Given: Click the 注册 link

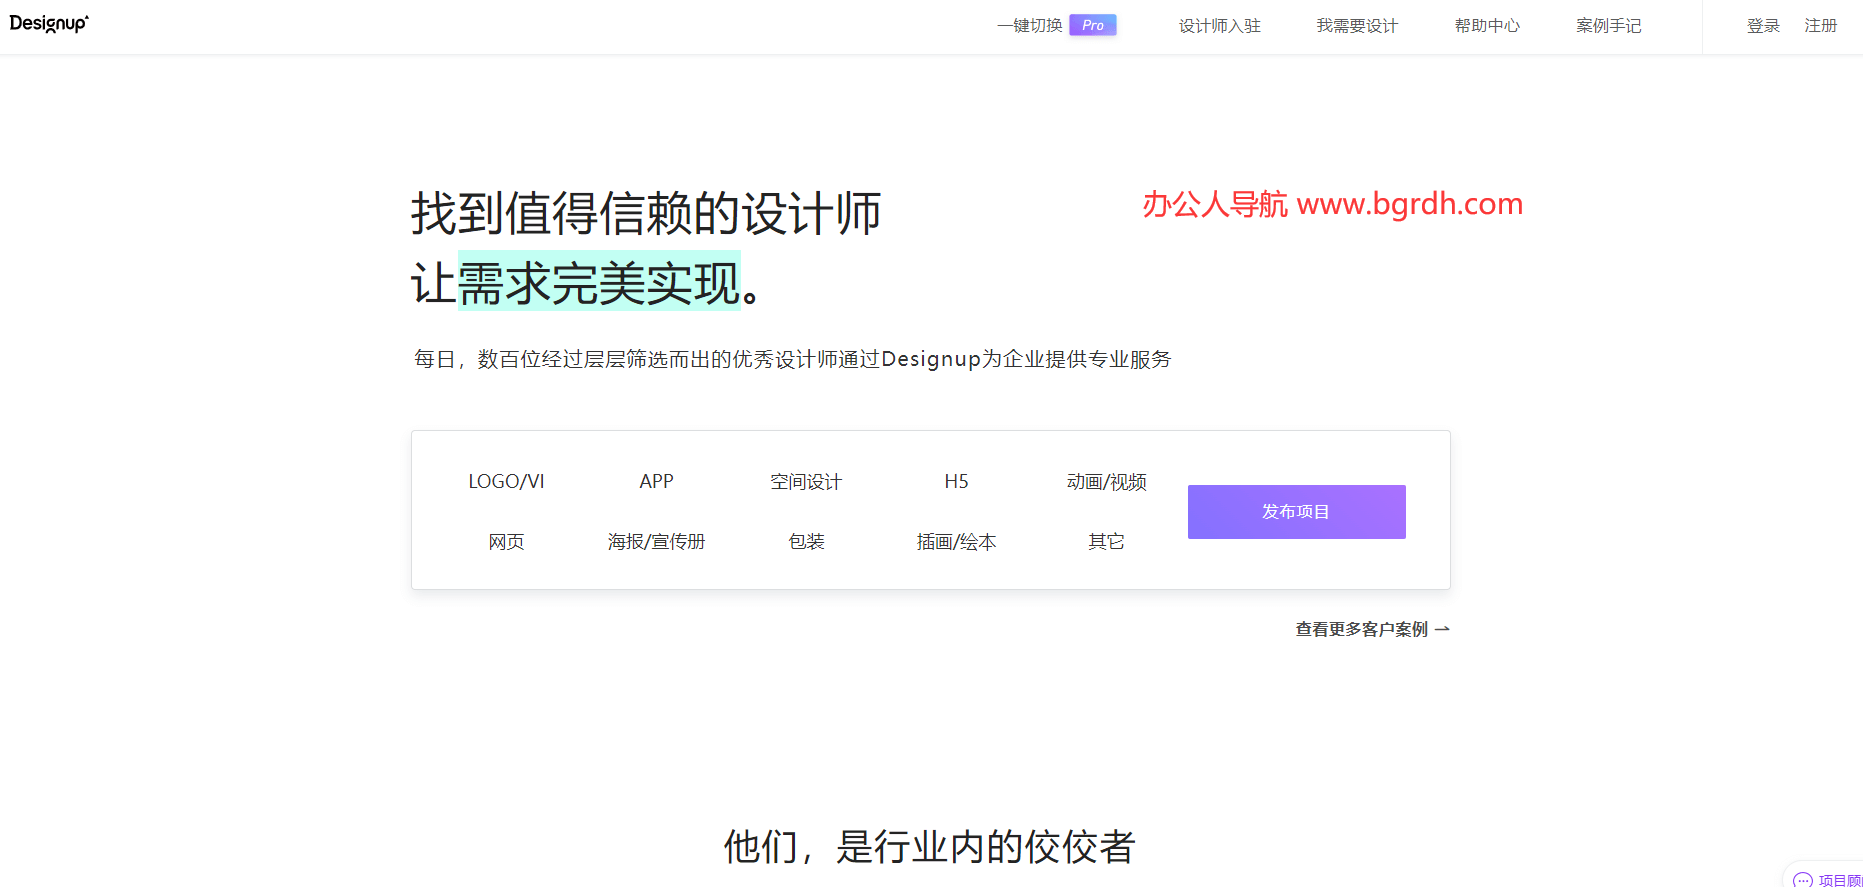Looking at the screenshot, I should click(x=1821, y=26).
